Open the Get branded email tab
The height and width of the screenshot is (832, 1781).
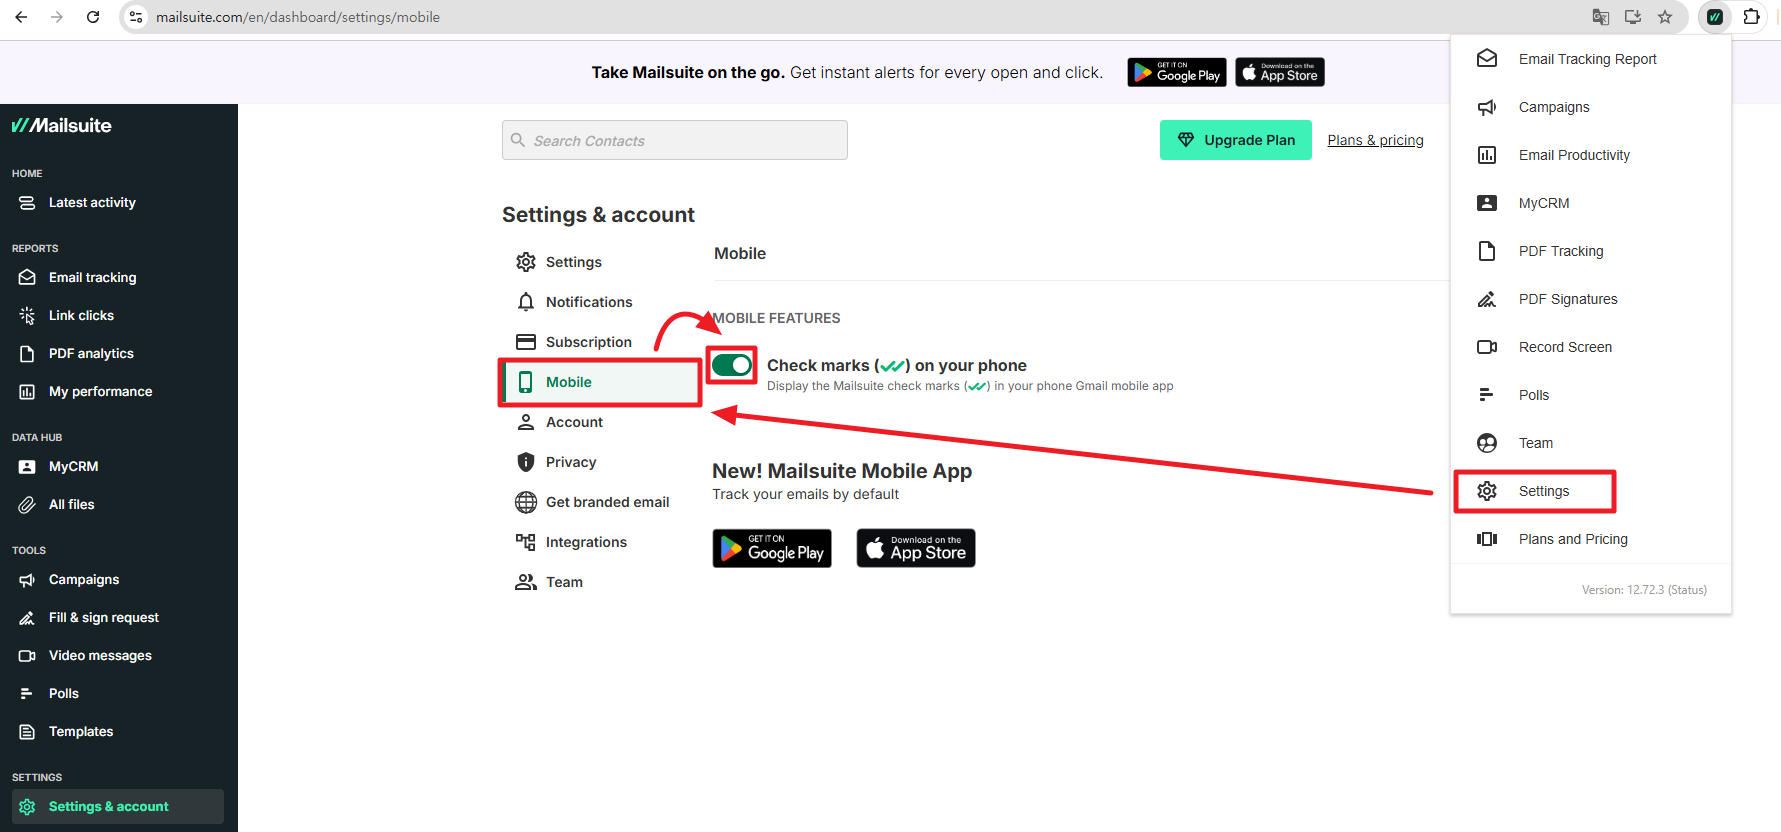600,502
